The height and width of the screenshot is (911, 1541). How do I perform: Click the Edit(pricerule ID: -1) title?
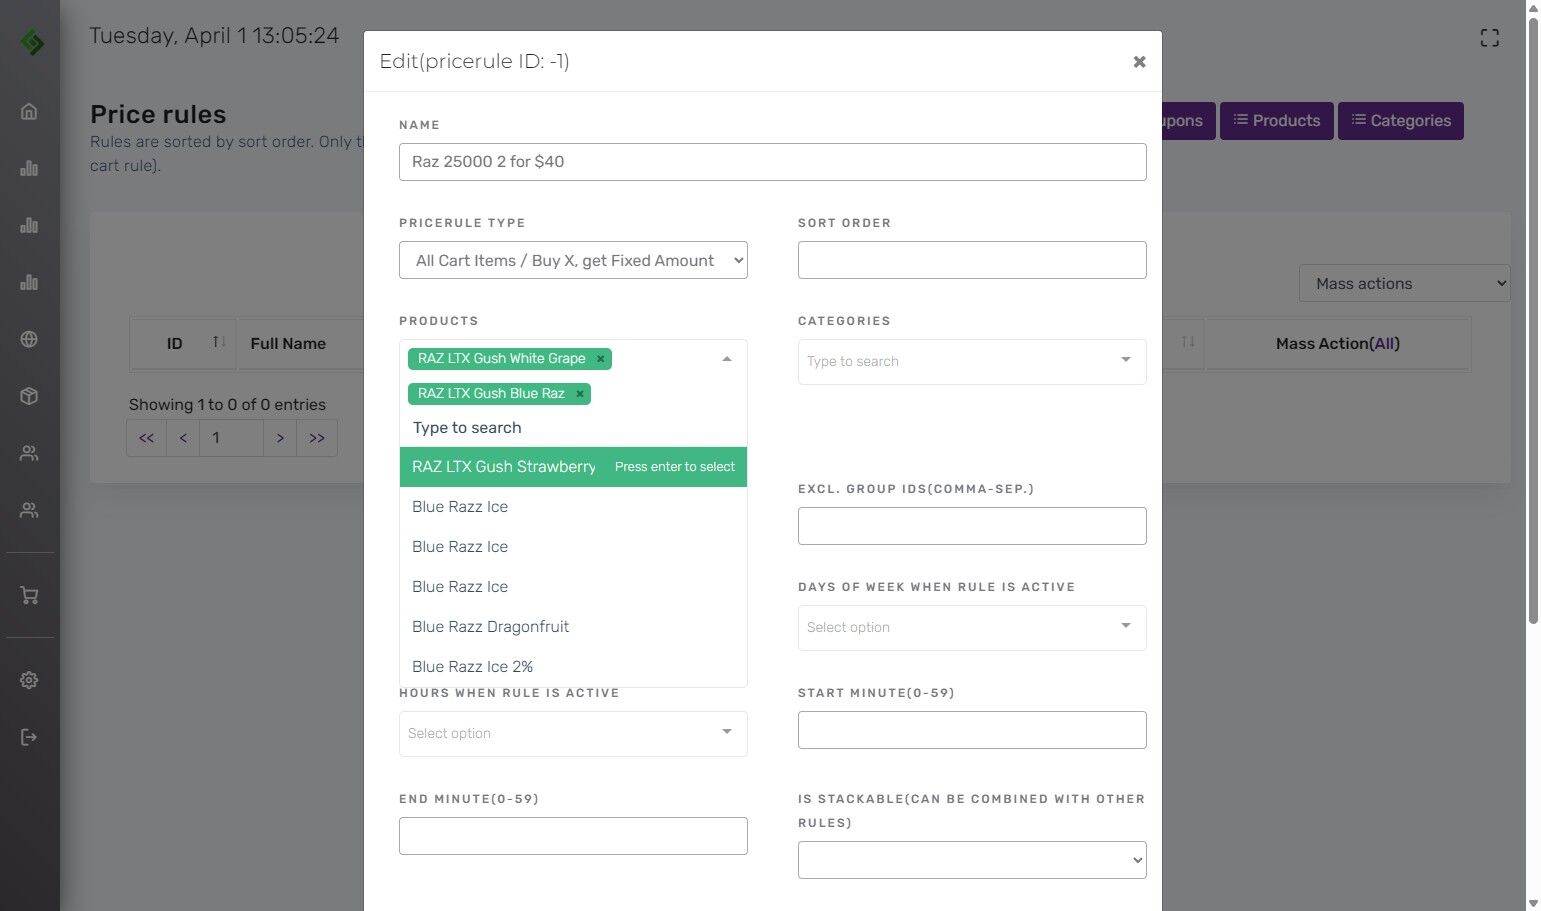click(x=474, y=61)
